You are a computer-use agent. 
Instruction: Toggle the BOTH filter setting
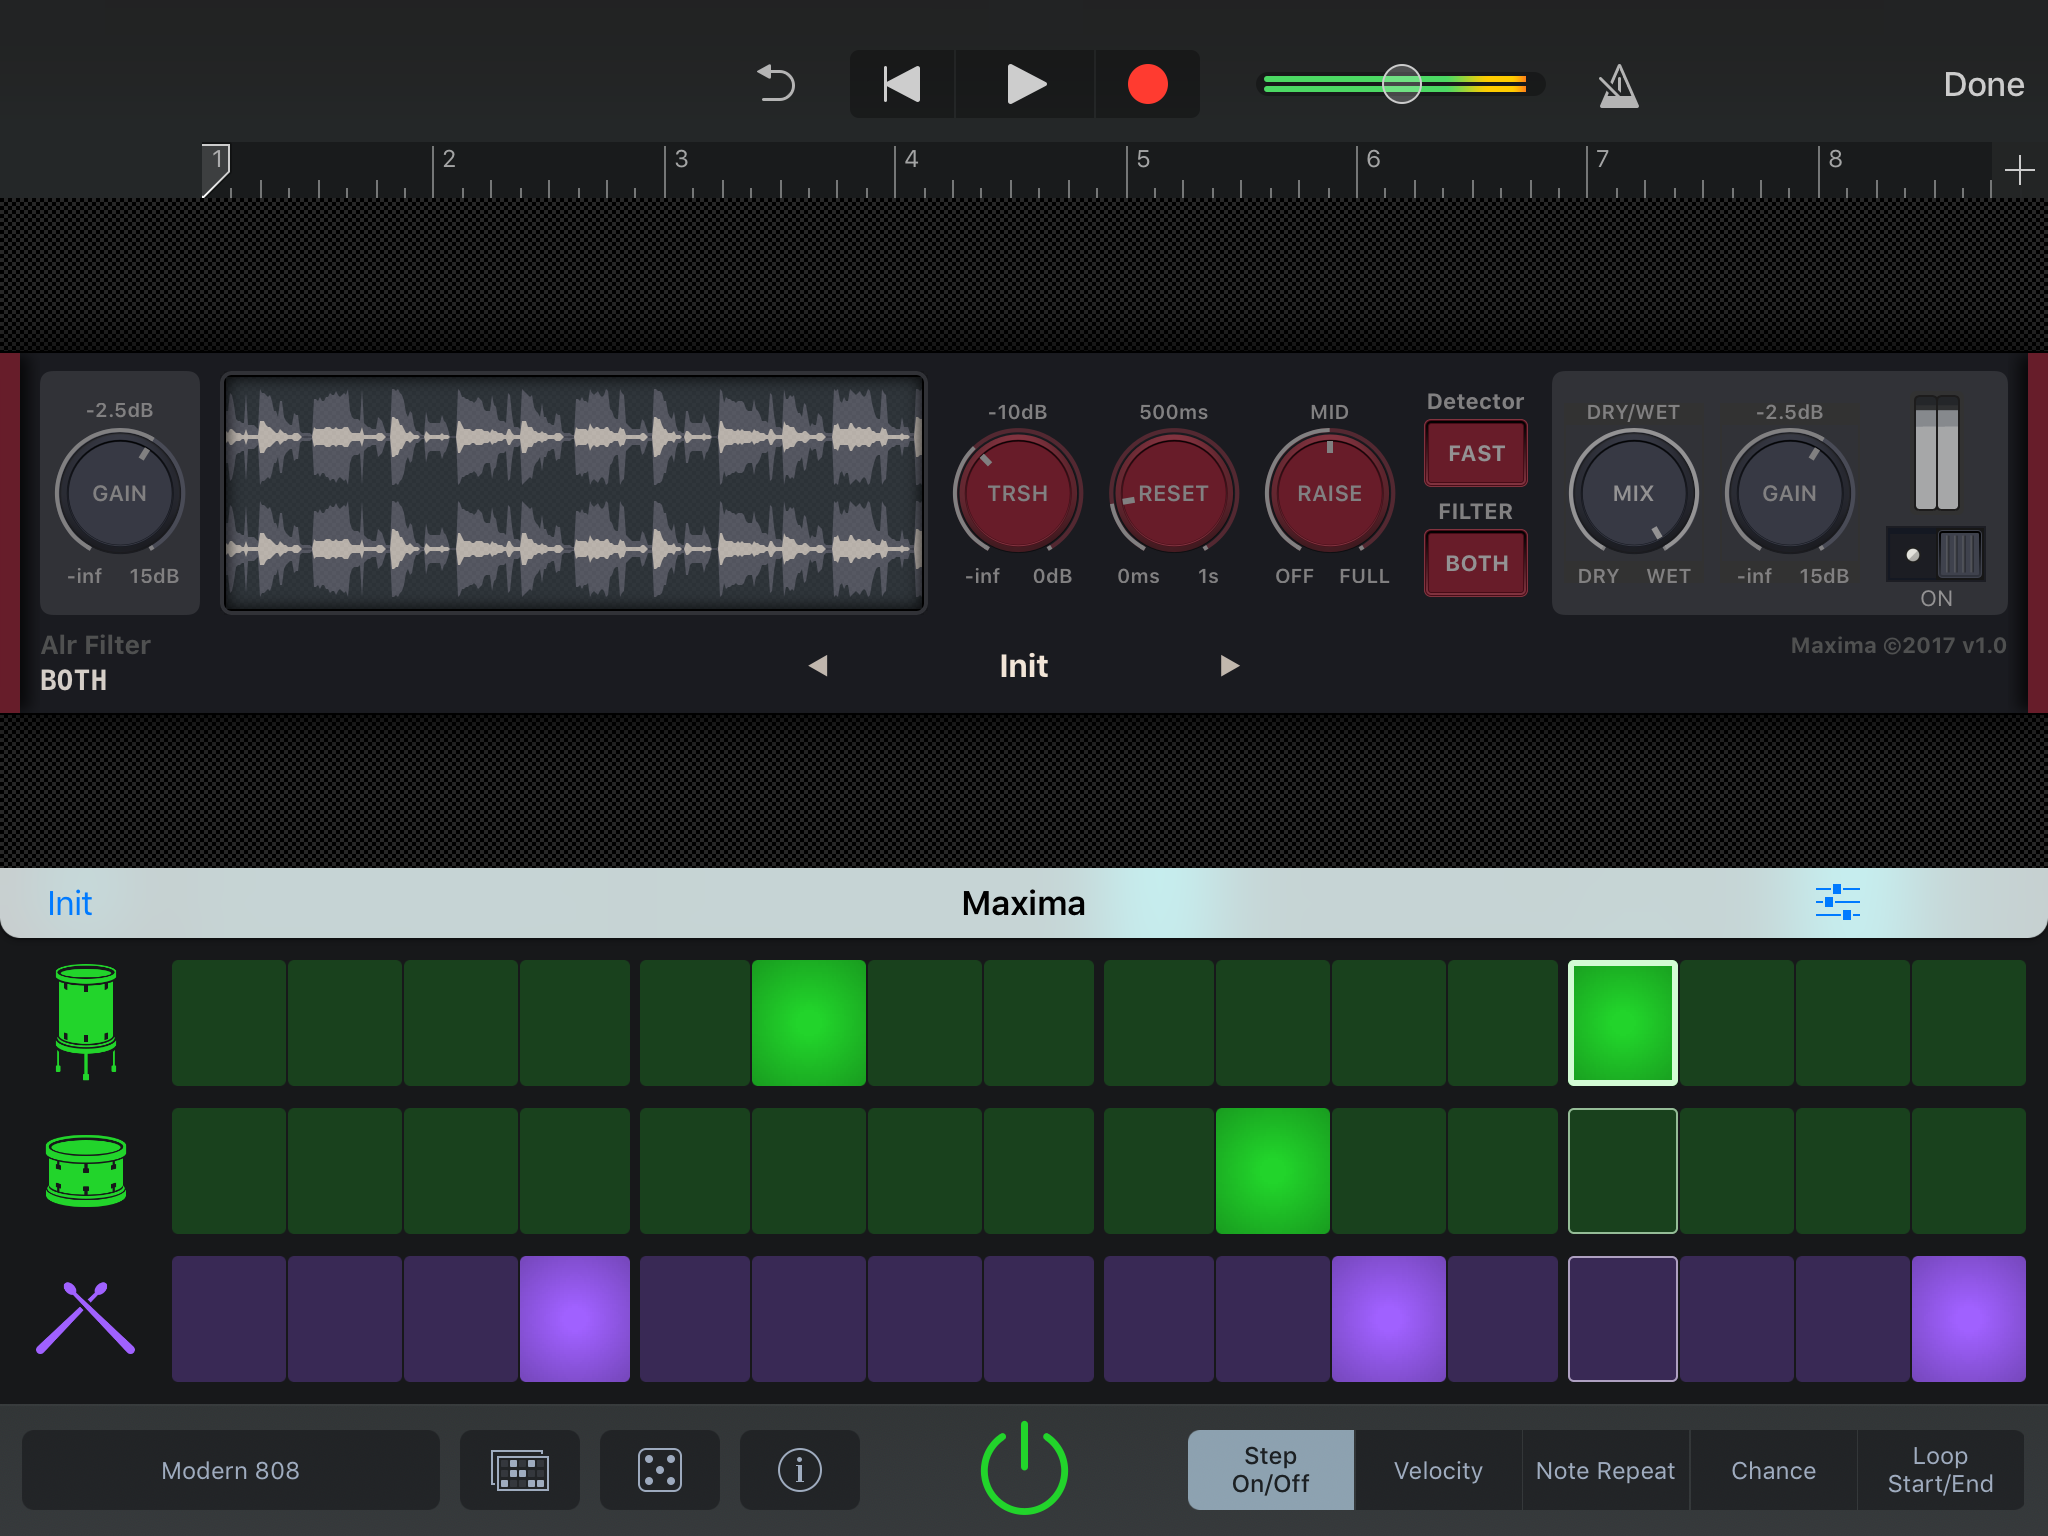[1475, 563]
